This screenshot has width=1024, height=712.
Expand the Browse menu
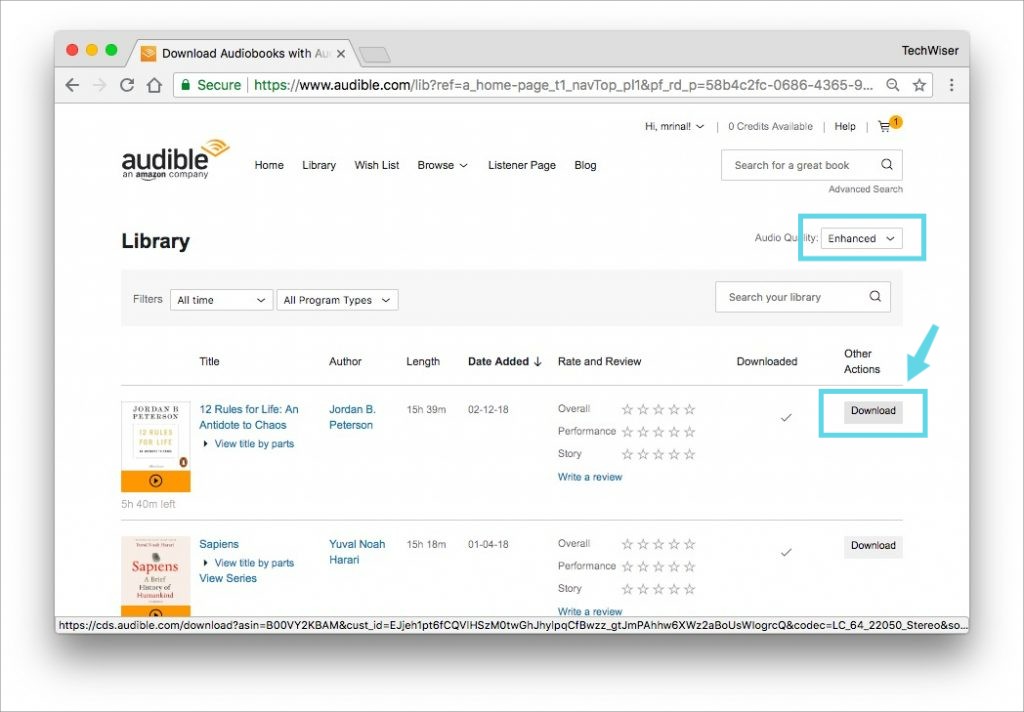pyautogui.click(x=442, y=165)
